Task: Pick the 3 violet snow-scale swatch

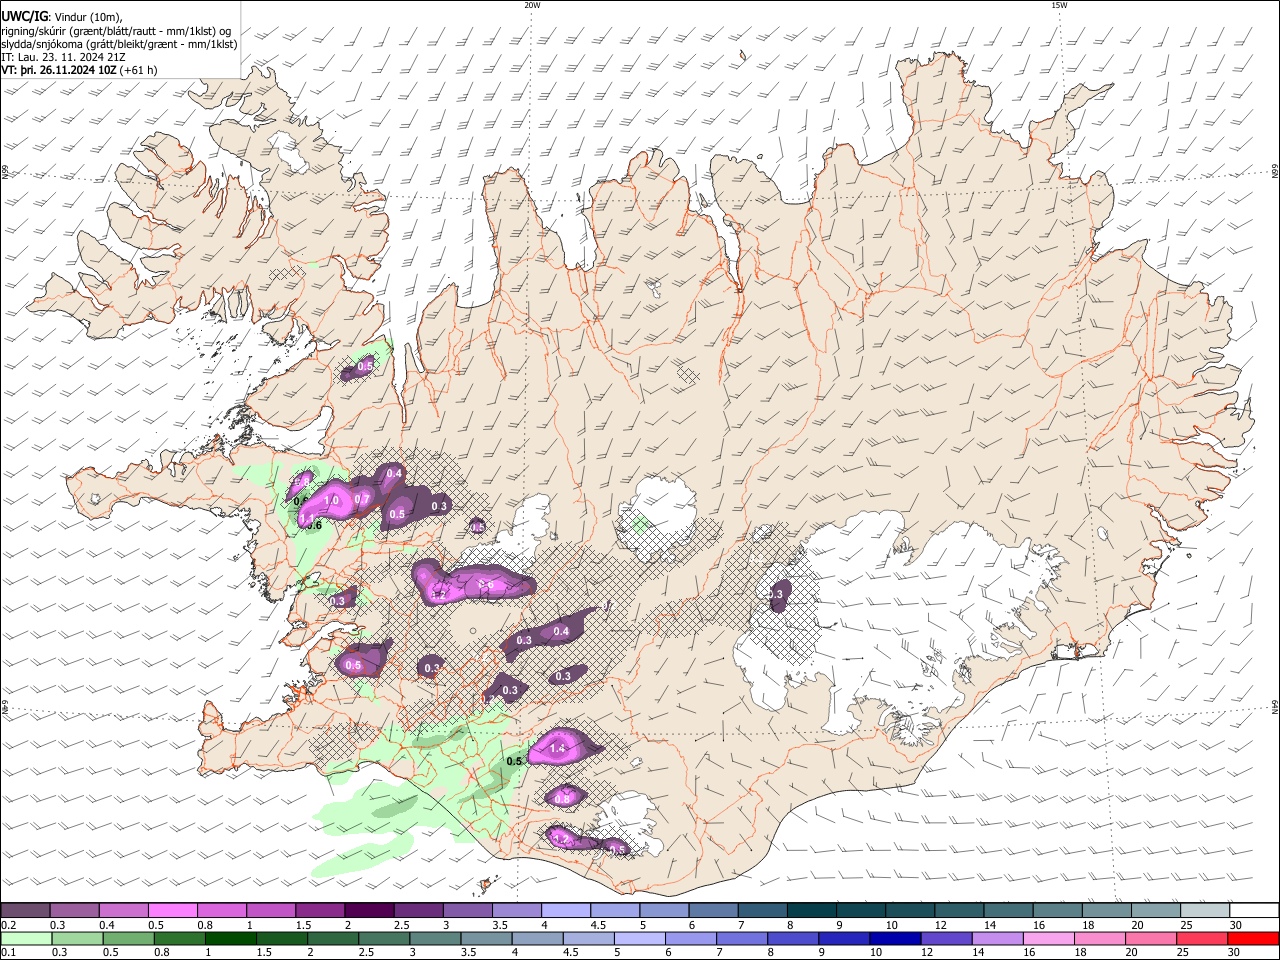Action: (x=467, y=910)
